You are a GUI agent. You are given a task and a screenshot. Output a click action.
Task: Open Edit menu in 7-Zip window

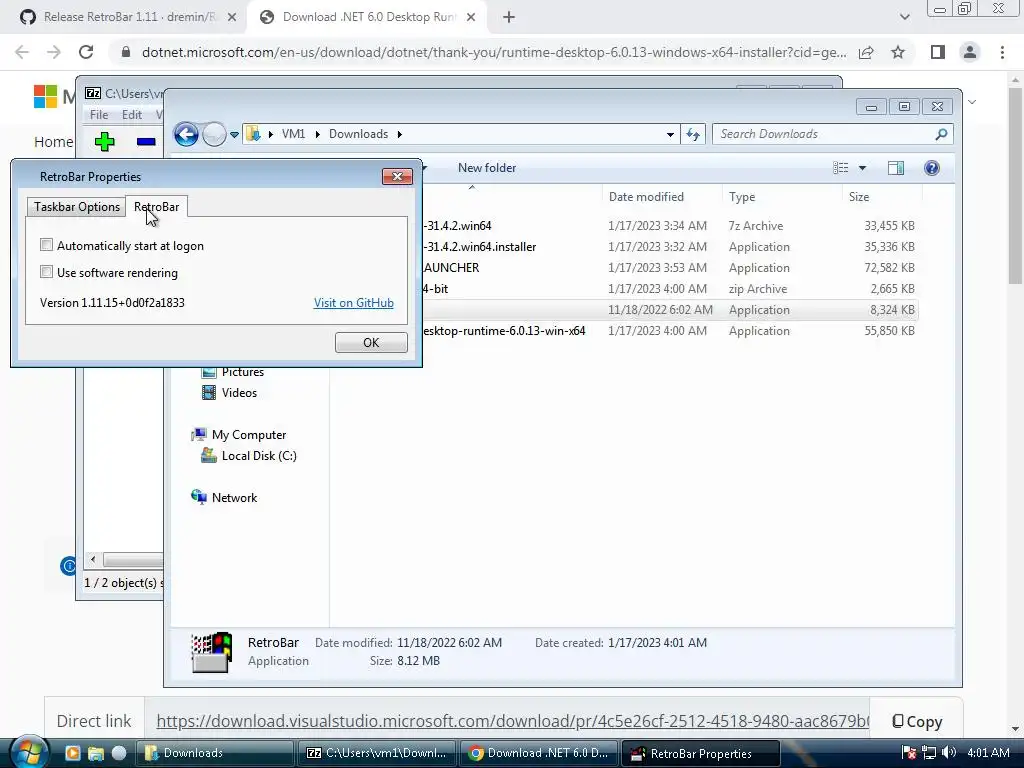point(132,114)
